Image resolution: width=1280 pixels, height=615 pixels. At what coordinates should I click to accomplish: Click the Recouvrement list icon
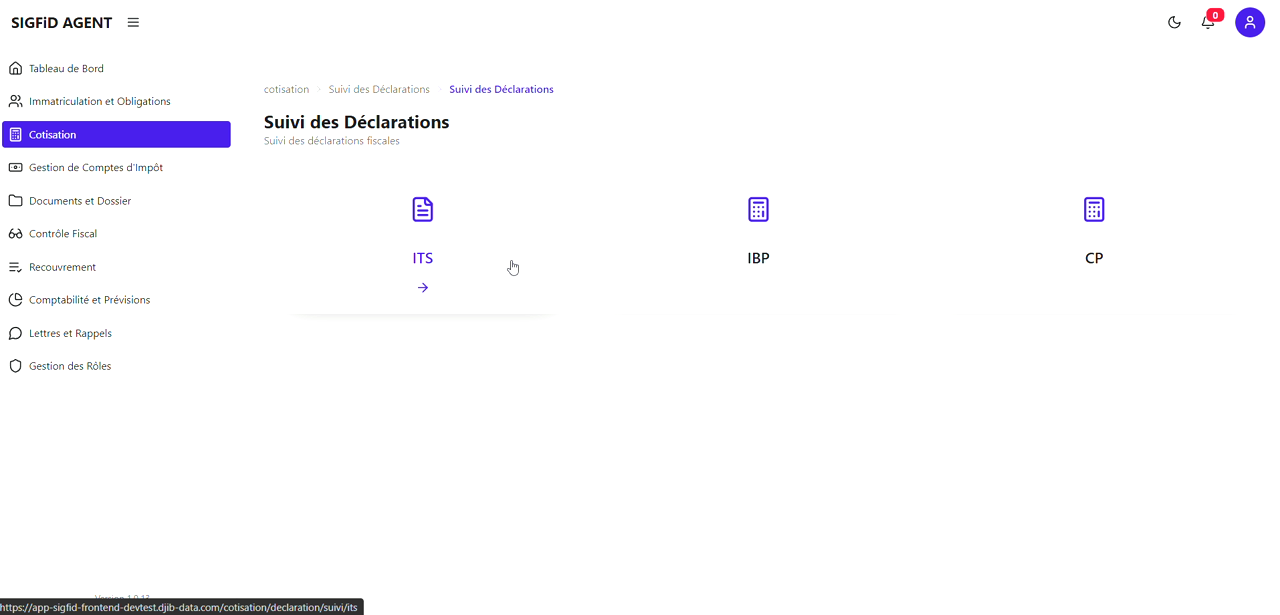tap(15, 267)
